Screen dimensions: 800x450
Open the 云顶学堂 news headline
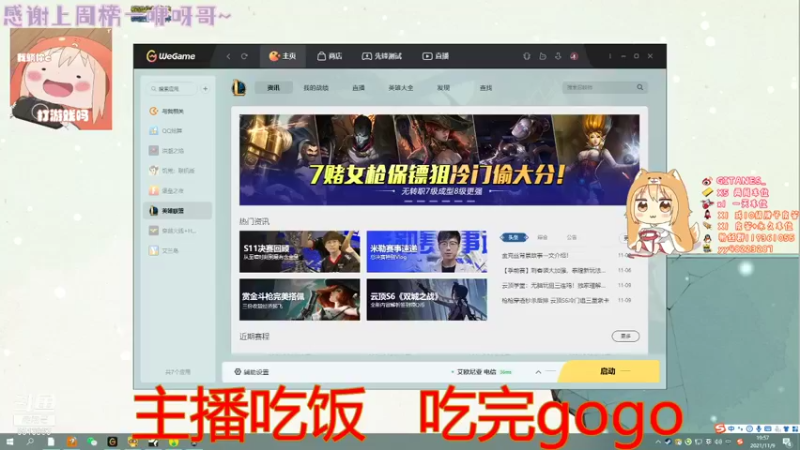(553, 285)
